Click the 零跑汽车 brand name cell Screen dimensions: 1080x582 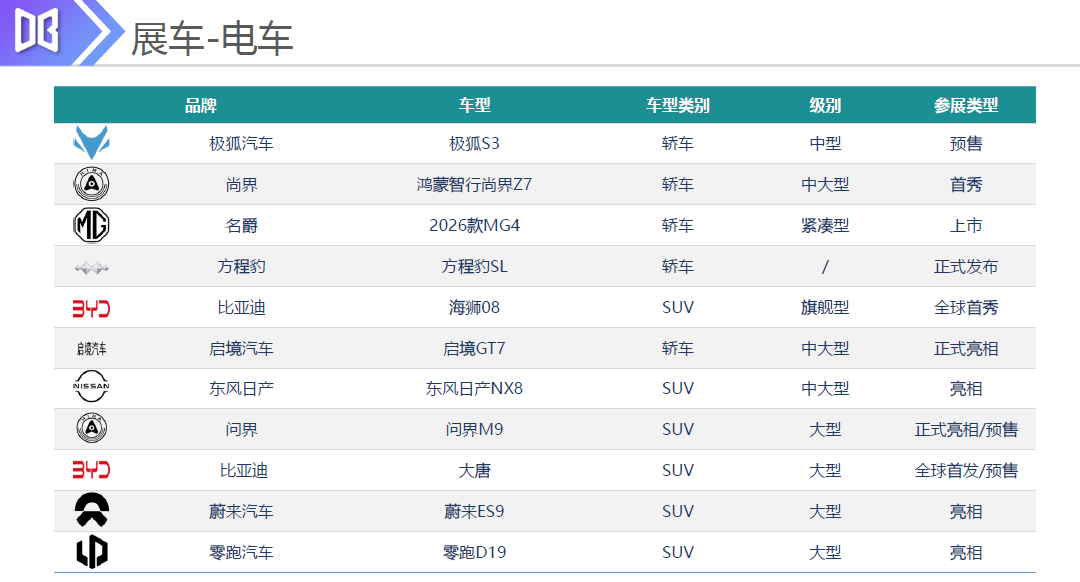pos(241,552)
